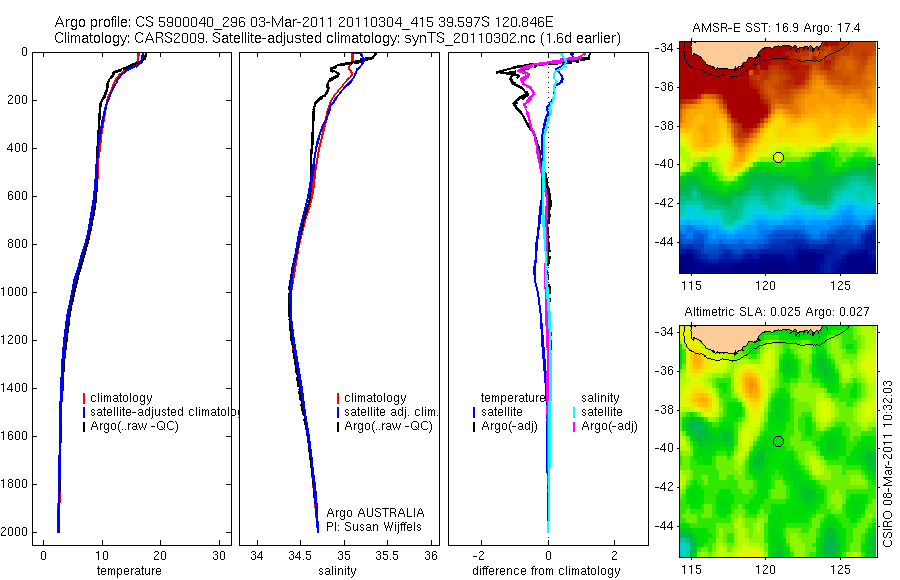900x580 pixels.
Task: Click the CSIRO timestamp along right edge
Action: pos(888,463)
